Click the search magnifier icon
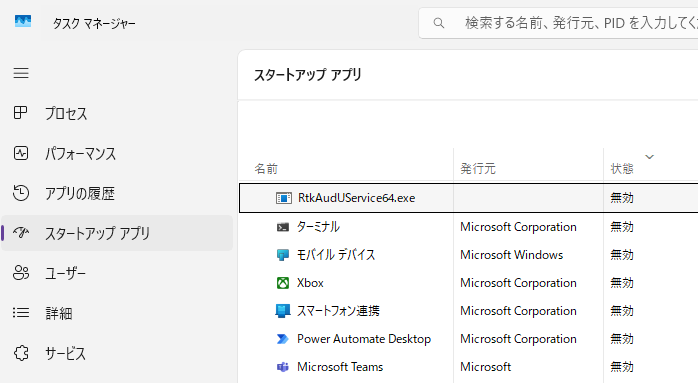Screen dimensions: 698x383 tap(438, 23)
